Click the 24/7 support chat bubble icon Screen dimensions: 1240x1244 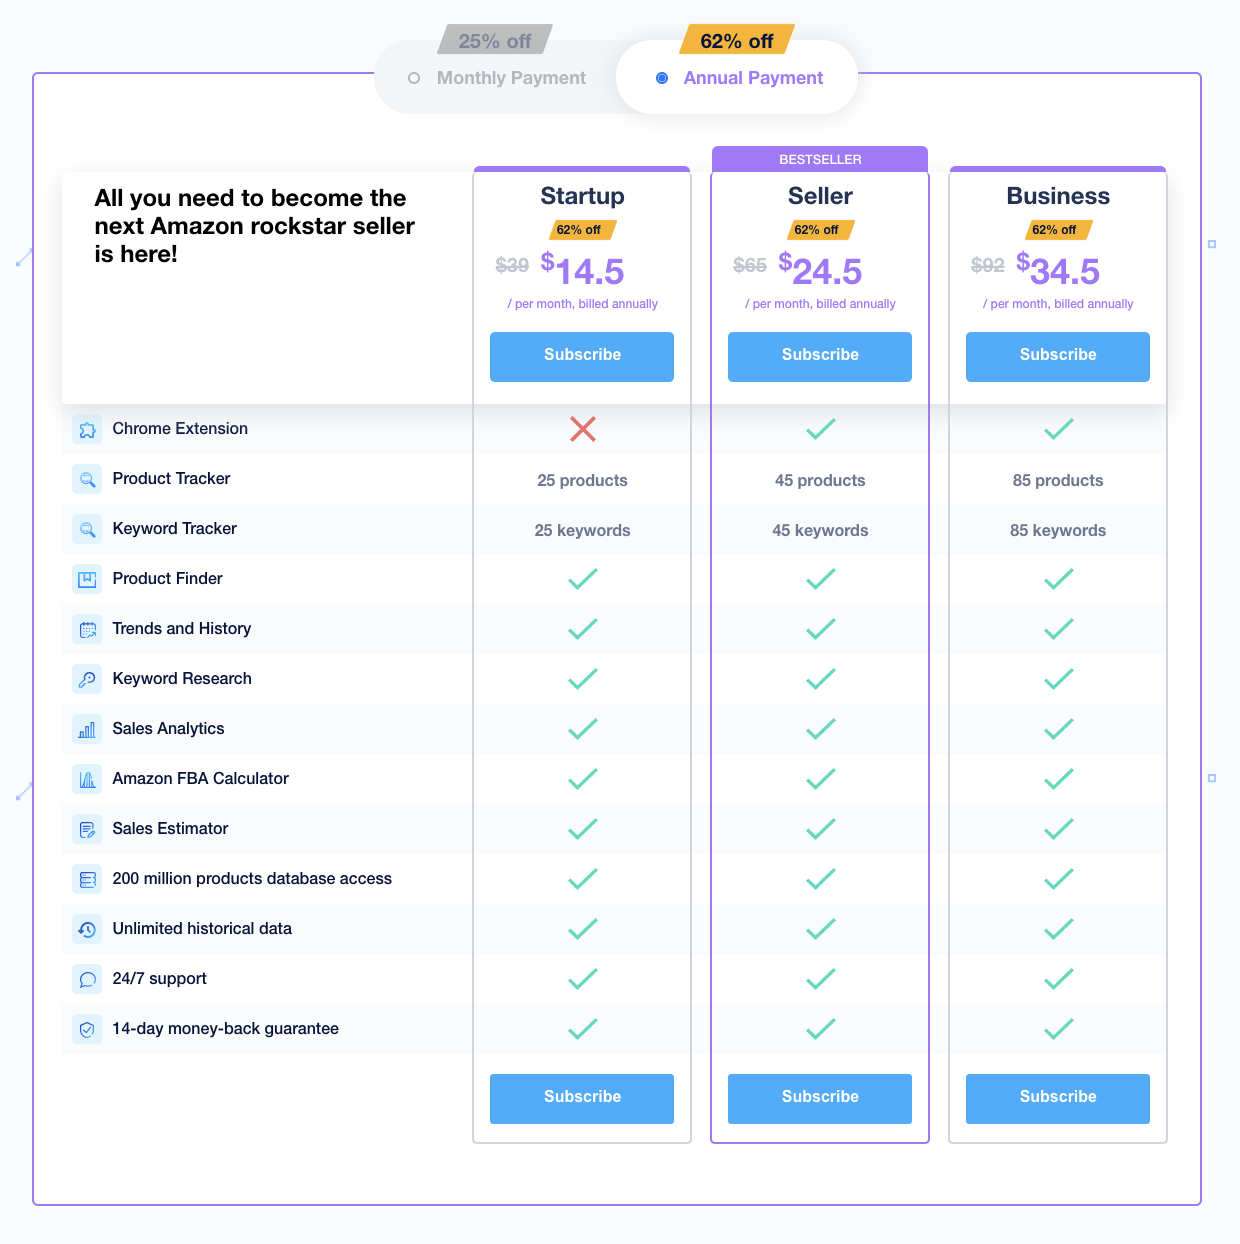point(87,979)
